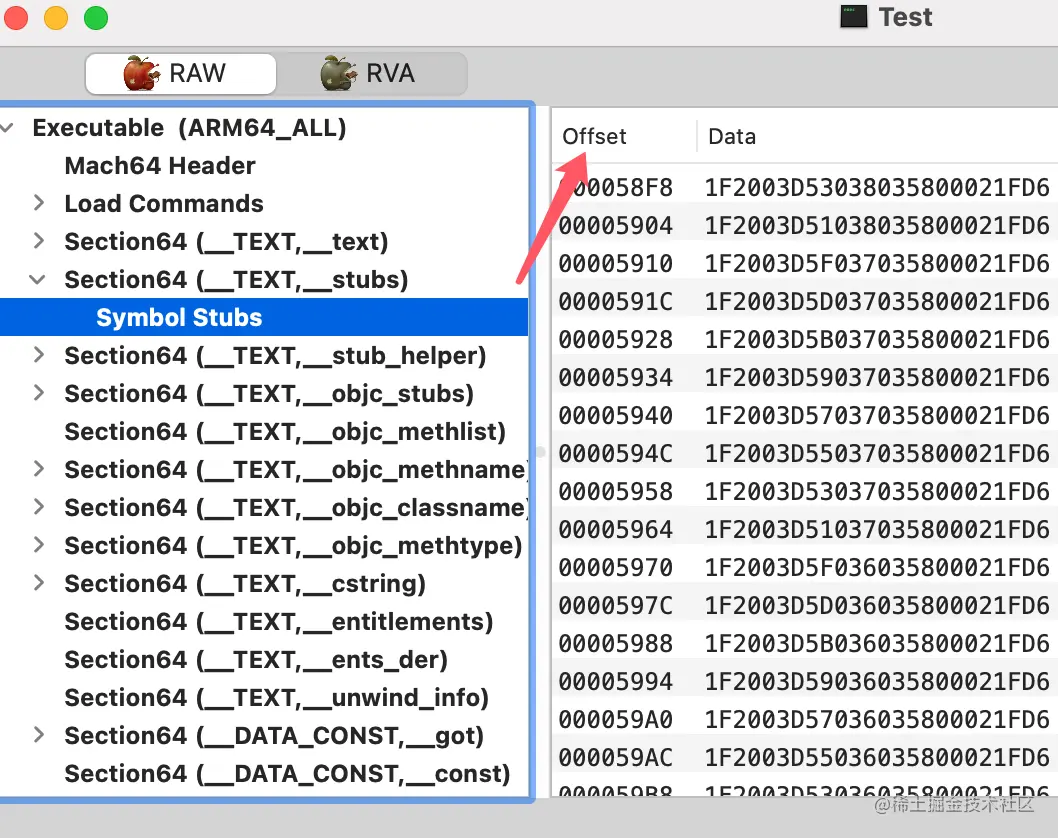This screenshot has width=1058, height=838.
Task: Expand Section64 (__TEXT,__objc_classname) chevron
Action: (39, 507)
